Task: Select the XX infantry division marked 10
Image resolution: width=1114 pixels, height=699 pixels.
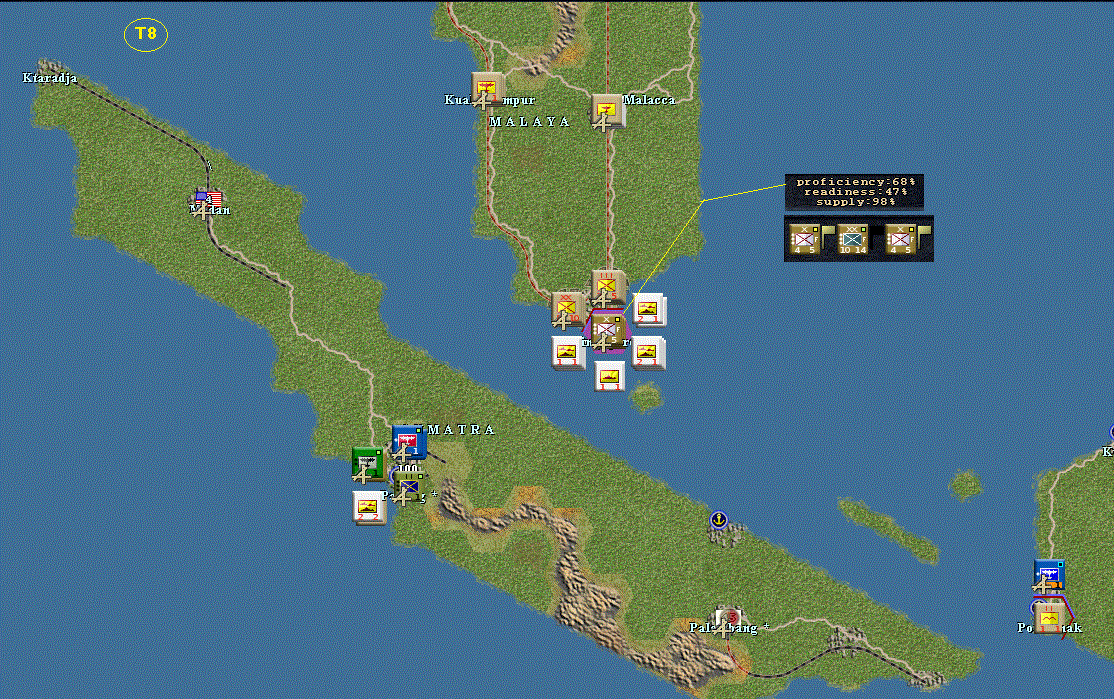Action: coord(568,310)
